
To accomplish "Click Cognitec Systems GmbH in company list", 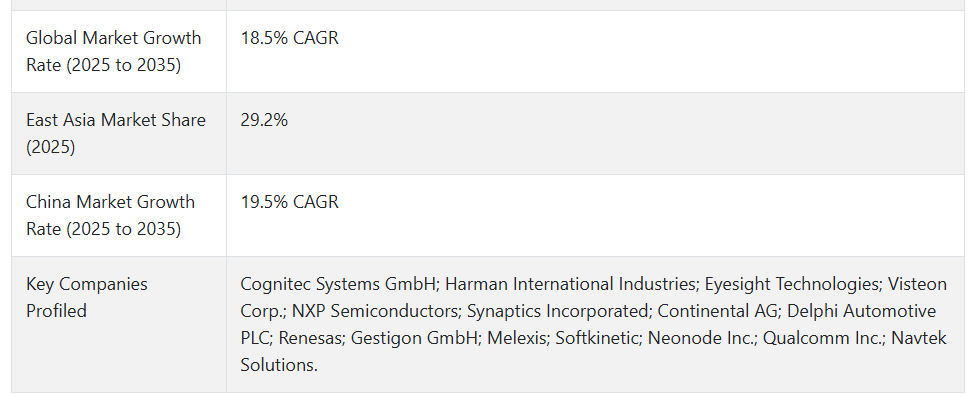I will tap(340, 284).
